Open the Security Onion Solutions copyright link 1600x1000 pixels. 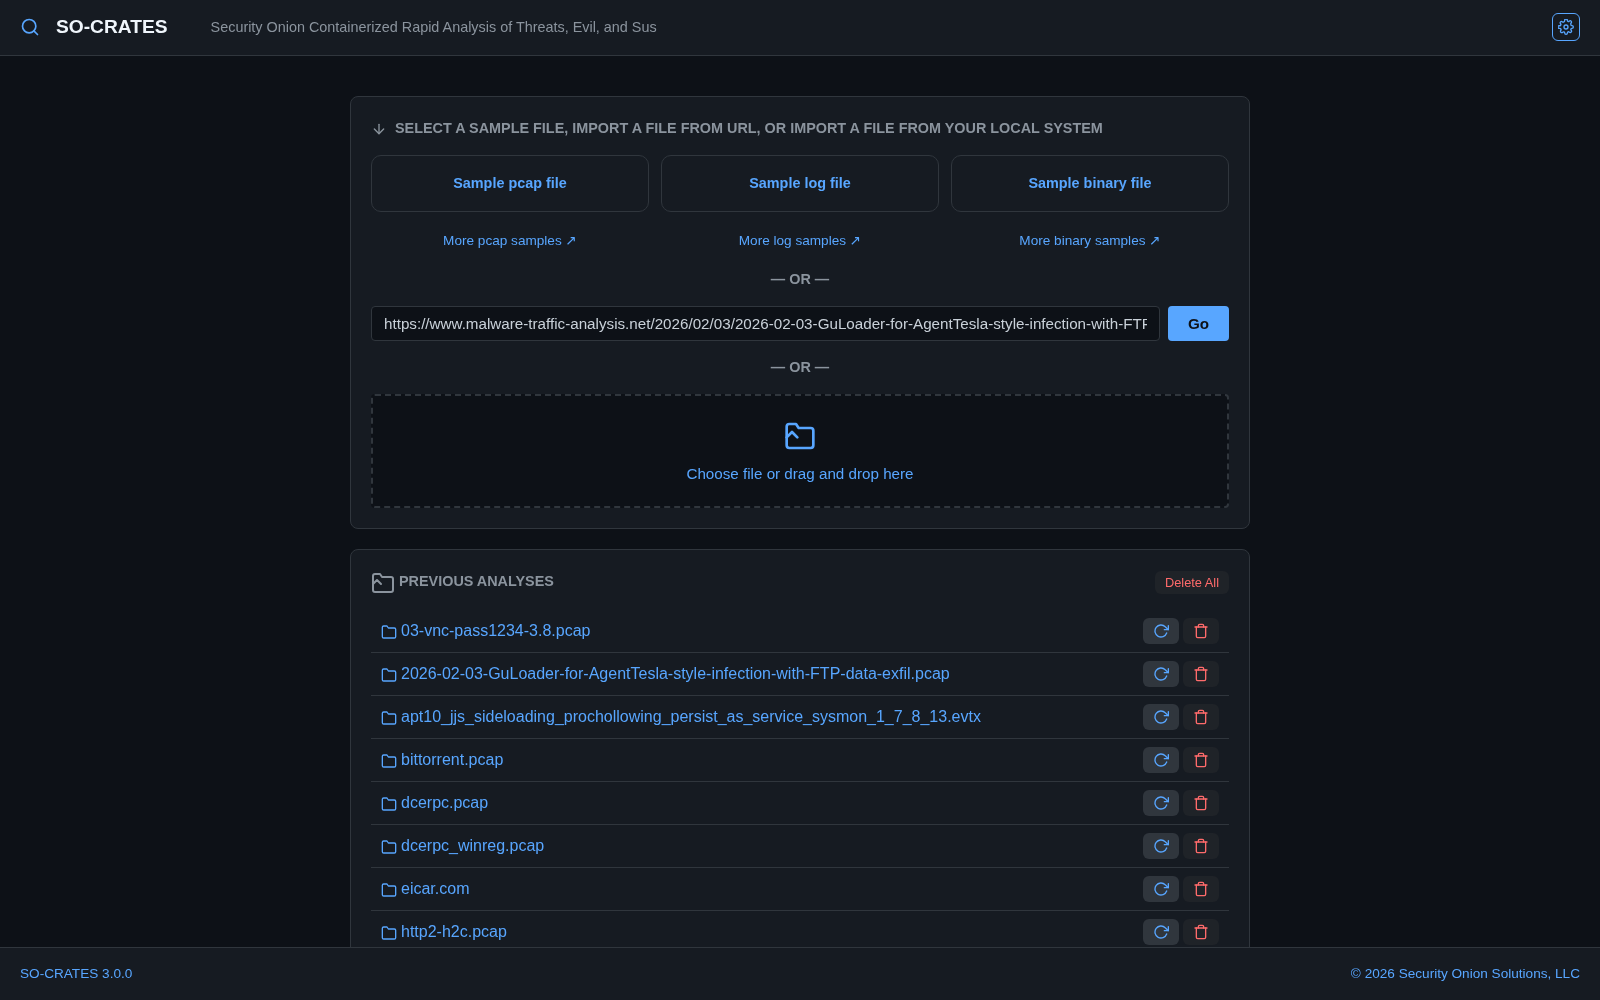click(1465, 974)
